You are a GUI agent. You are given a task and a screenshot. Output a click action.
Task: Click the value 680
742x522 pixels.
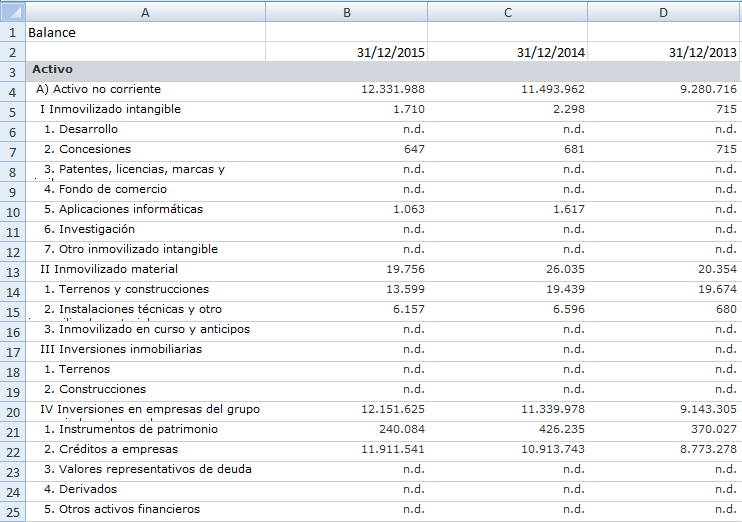pyautogui.click(x=726, y=309)
